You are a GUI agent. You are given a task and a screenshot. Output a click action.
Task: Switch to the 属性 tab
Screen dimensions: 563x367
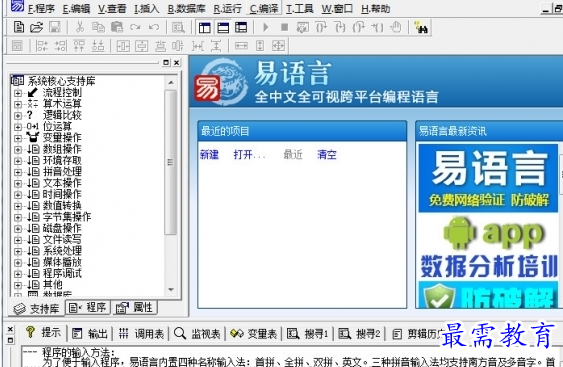(x=135, y=307)
